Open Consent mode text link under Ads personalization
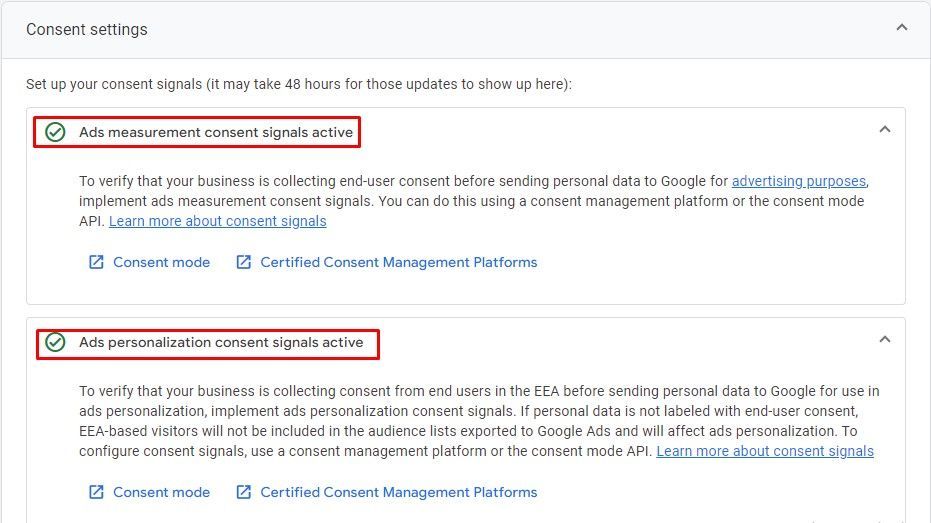931x523 pixels. click(161, 492)
